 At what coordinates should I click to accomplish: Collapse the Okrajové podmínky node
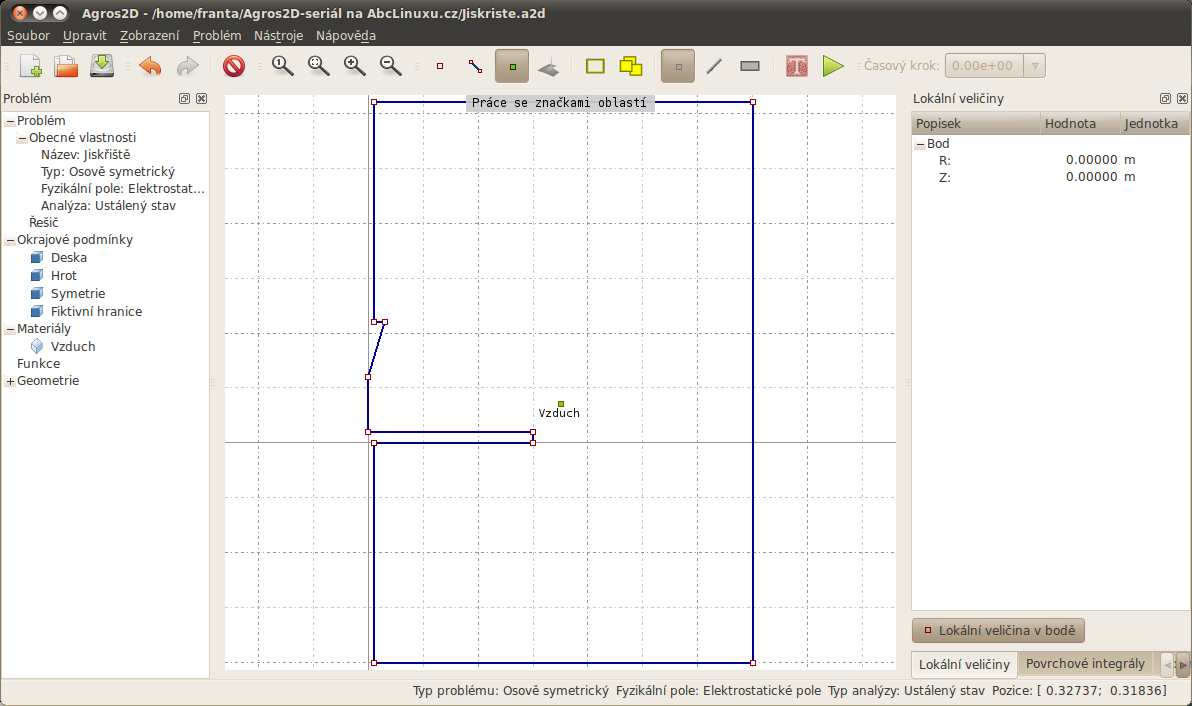click(x=10, y=240)
